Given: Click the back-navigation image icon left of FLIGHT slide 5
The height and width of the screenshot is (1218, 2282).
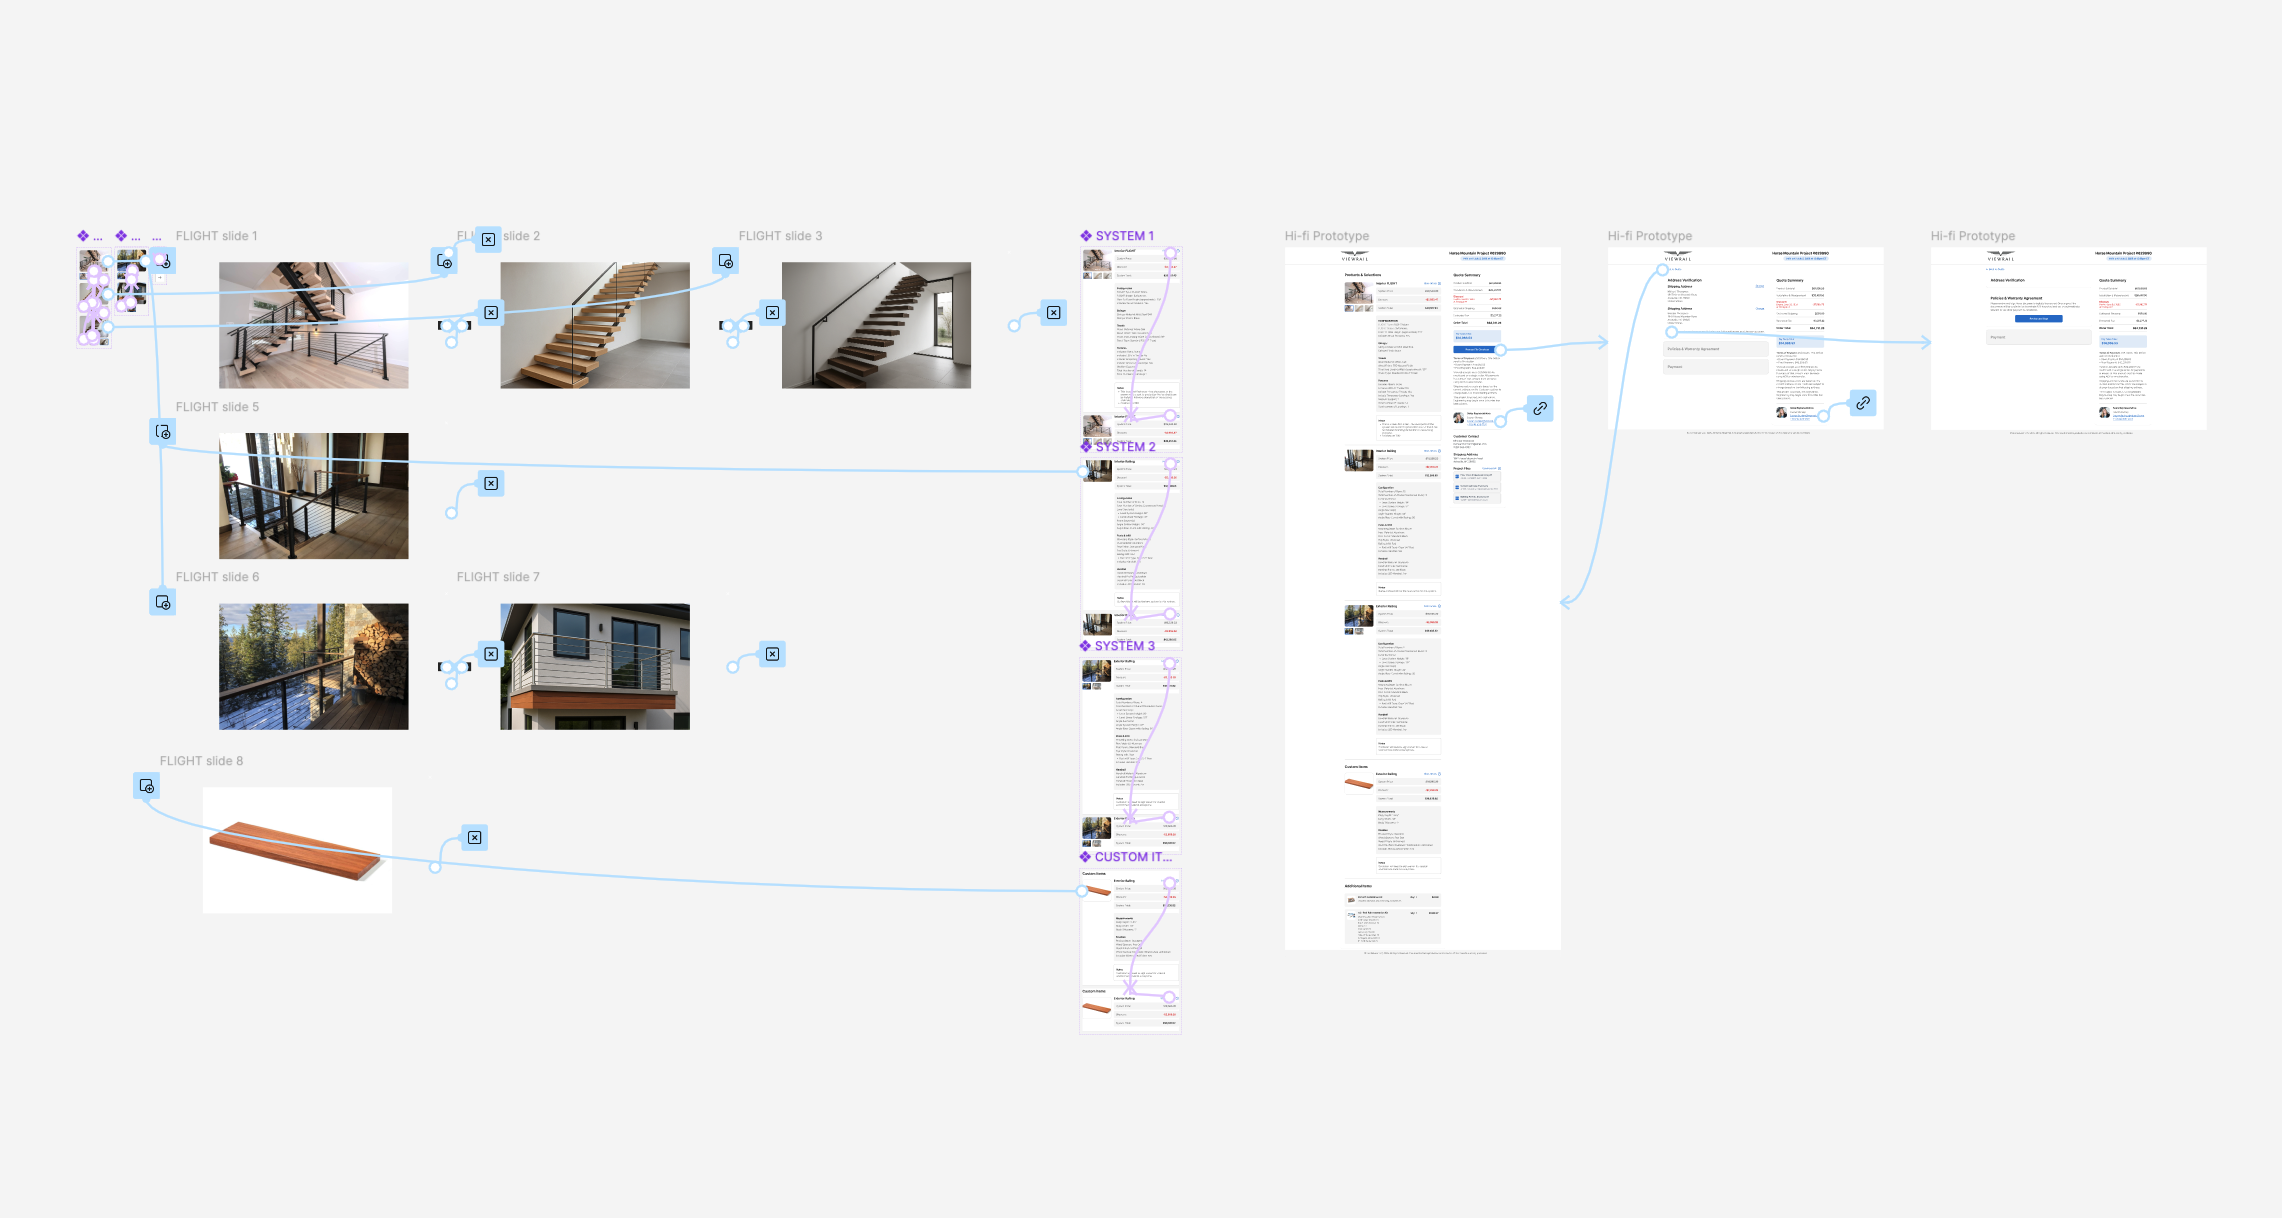Looking at the screenshot, I should click(x=163, y=431).
